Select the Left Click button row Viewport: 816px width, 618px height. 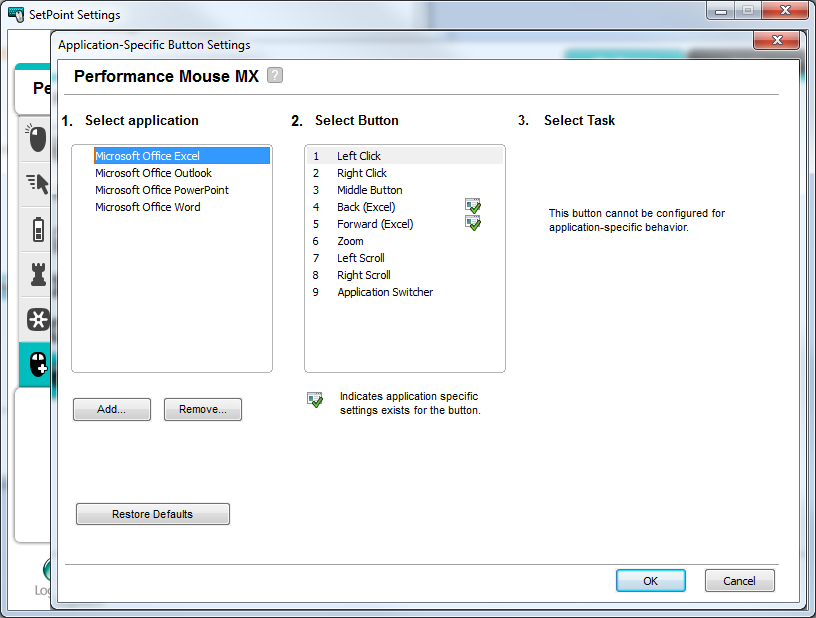click(x=405, y=156)
